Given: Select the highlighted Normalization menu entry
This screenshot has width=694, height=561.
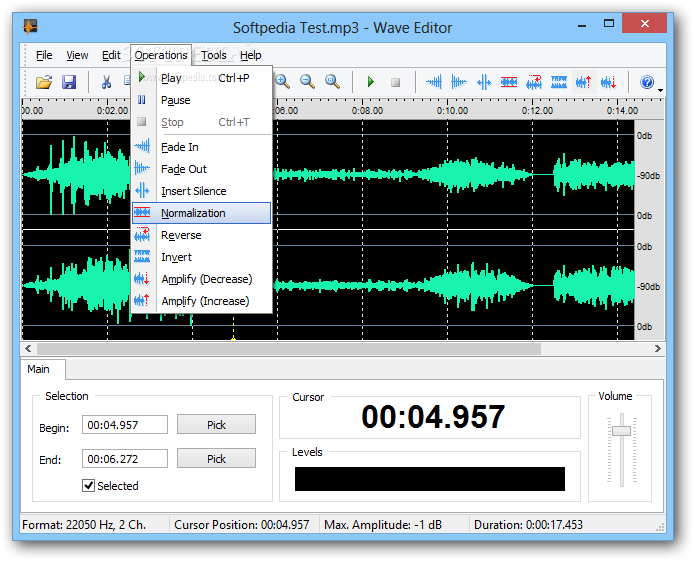Looking at the screenshot, I should (201, 213).
